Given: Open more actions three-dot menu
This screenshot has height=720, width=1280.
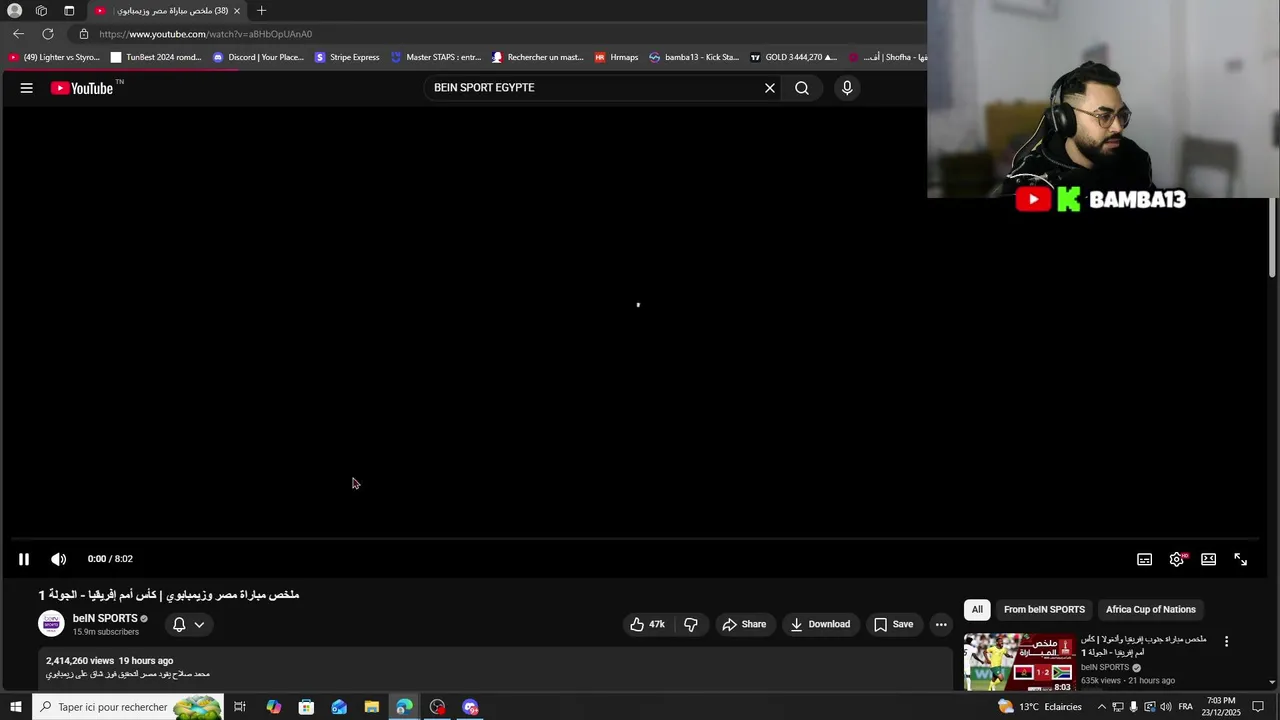Looking at the screenshot, I should point(941,624).
